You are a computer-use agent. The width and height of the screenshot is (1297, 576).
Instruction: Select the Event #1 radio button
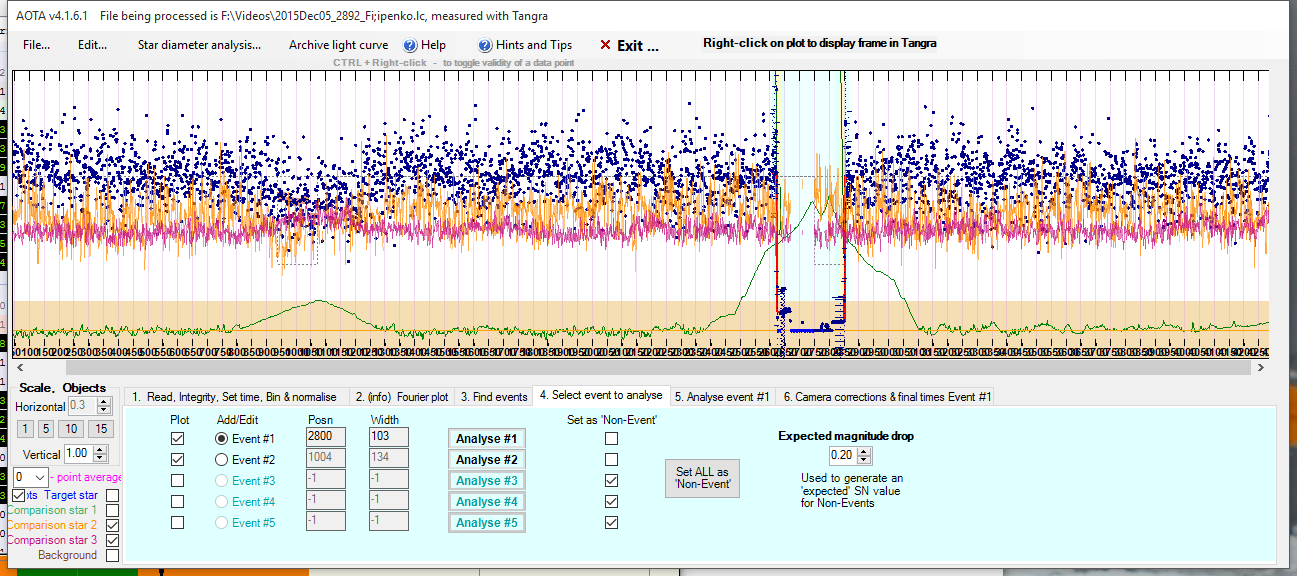[x=222, y=439]
